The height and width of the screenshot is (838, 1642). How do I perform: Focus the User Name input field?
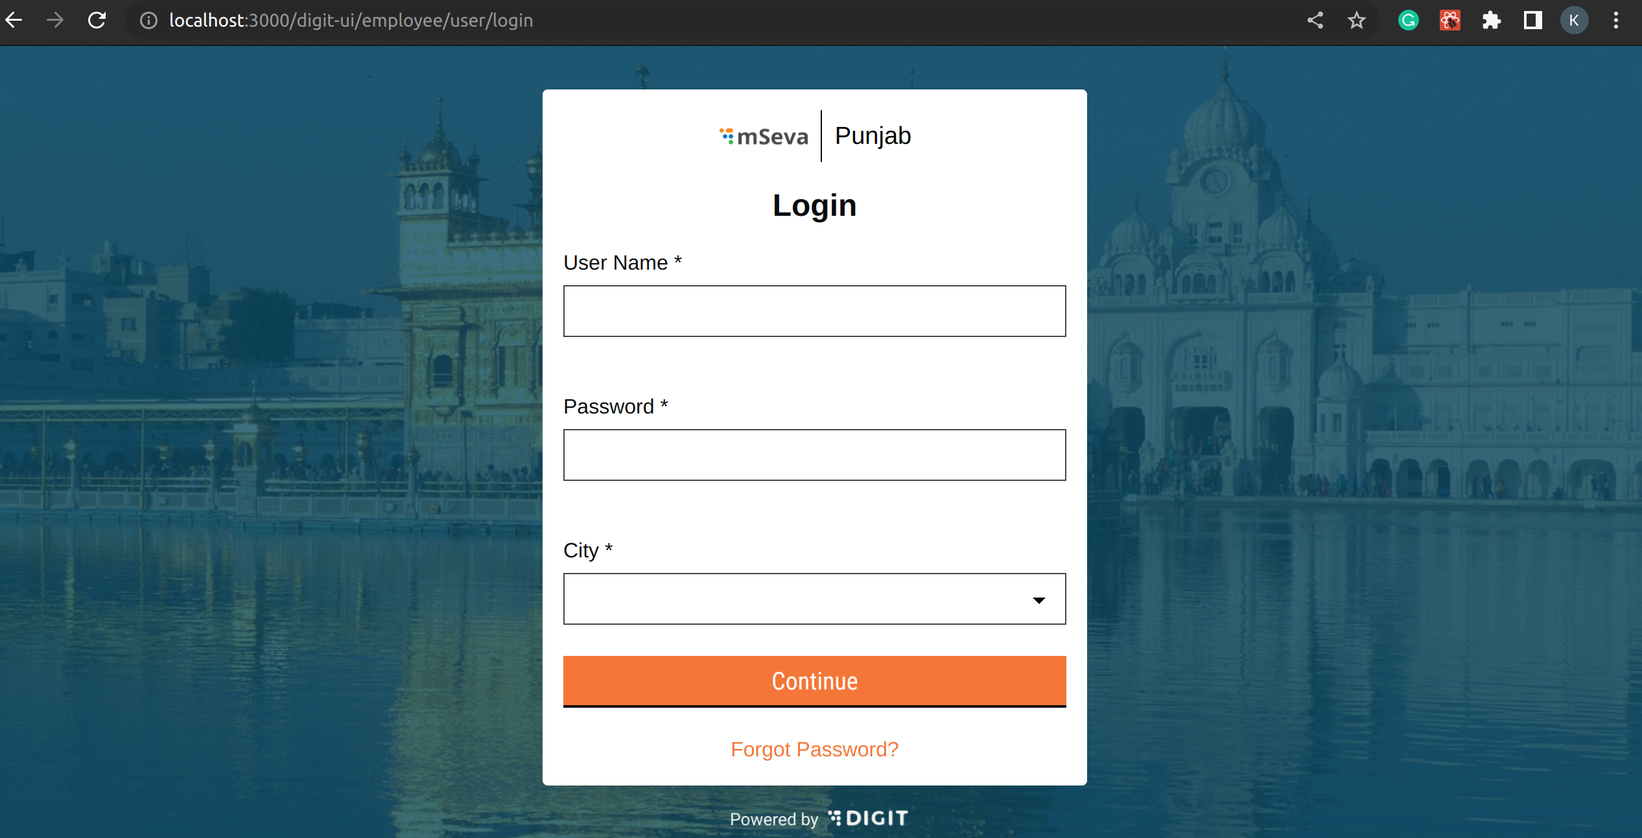click(814, 311)
